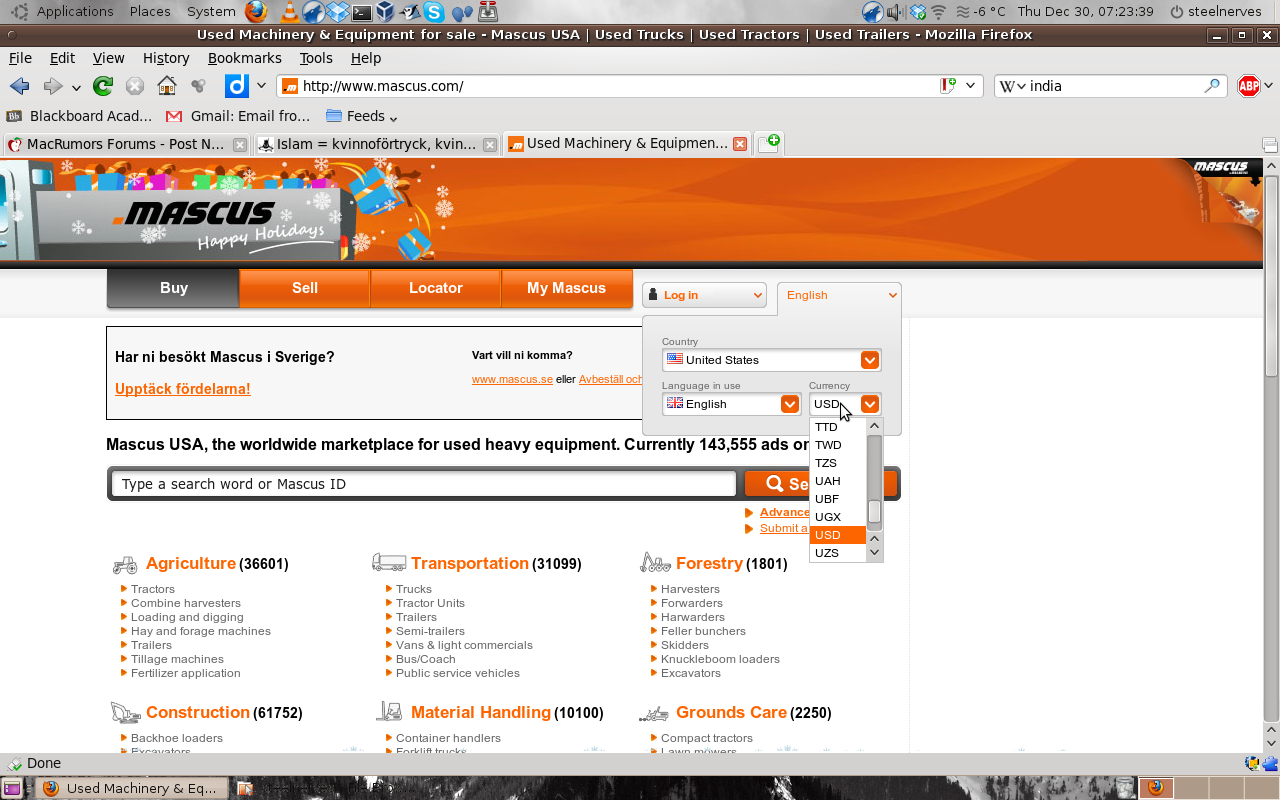
Task: Click the tractor icon beside Agriculture
Action: [x=124, y=564]
